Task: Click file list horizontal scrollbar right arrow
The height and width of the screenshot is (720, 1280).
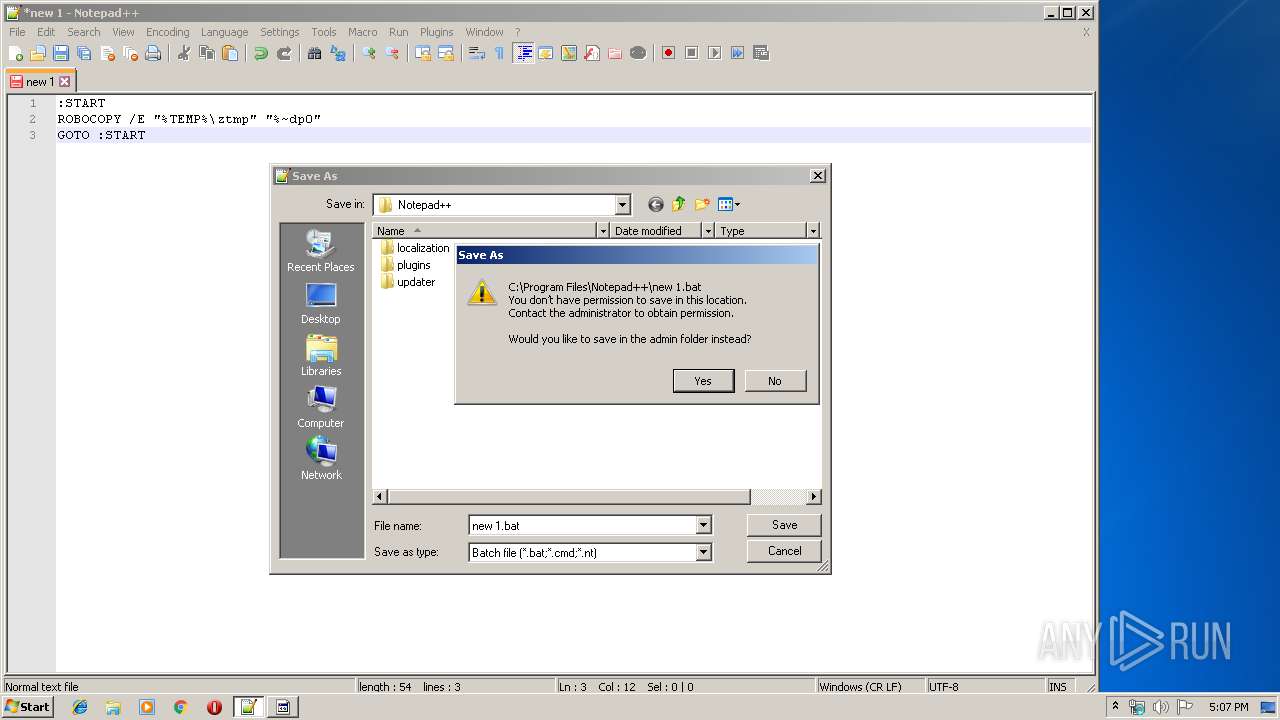Action: (813, 496)
